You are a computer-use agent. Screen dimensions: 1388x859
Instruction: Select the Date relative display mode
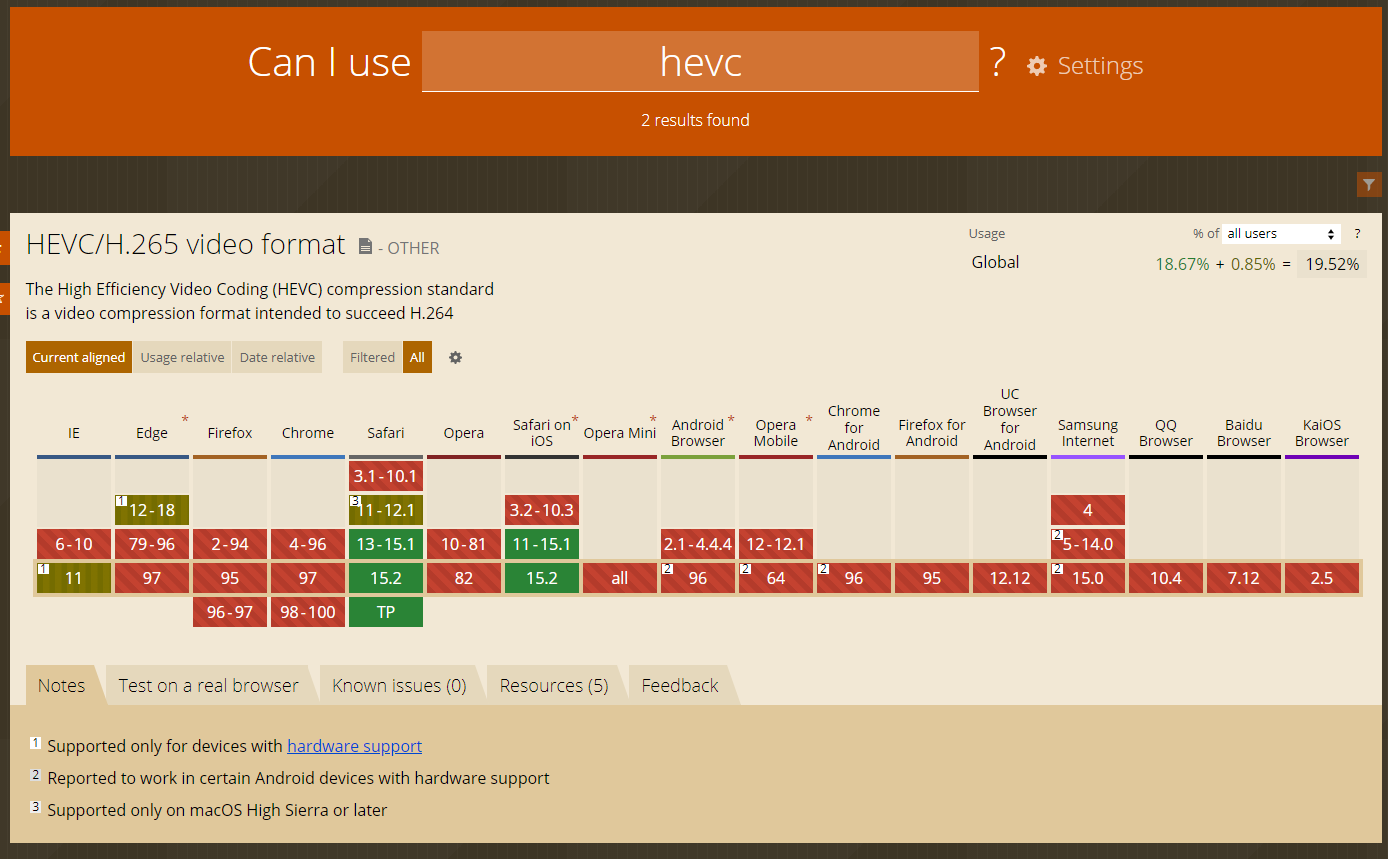click(x=276, y=357)
